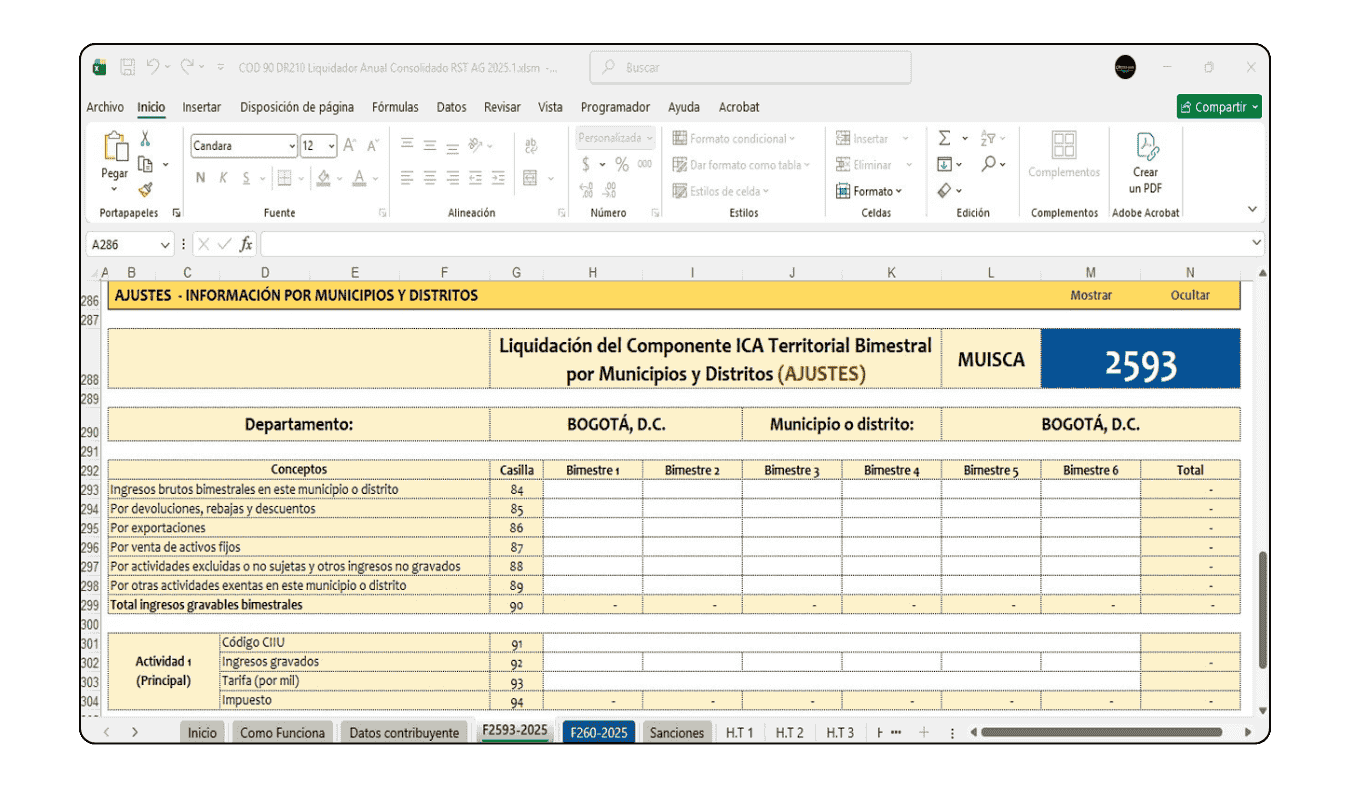The height and width of the screenshot is (788, 1350).
Task: Toggle italic (K) formatting
Action: click(x=223, y=177)
